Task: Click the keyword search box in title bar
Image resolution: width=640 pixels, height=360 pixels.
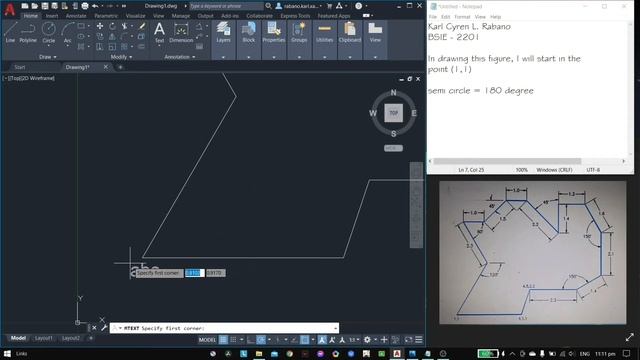Action: click(226, 6)
